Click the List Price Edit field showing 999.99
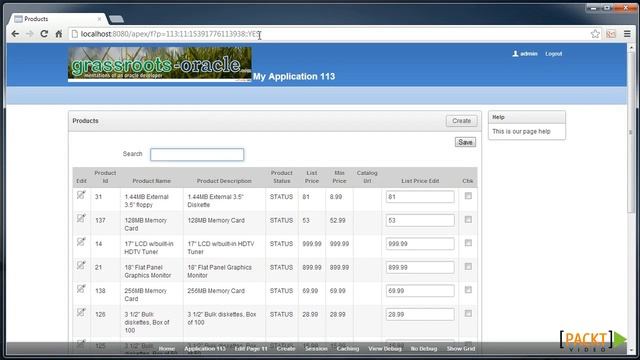This screenshot has width=640, height=360. (x=420, y=244)
